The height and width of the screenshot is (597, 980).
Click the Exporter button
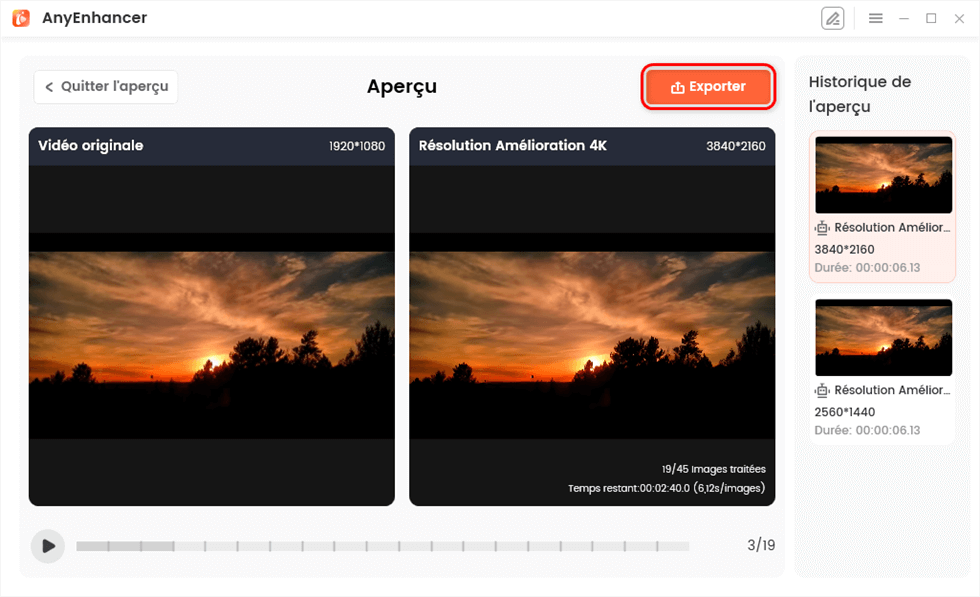(708, 86)
